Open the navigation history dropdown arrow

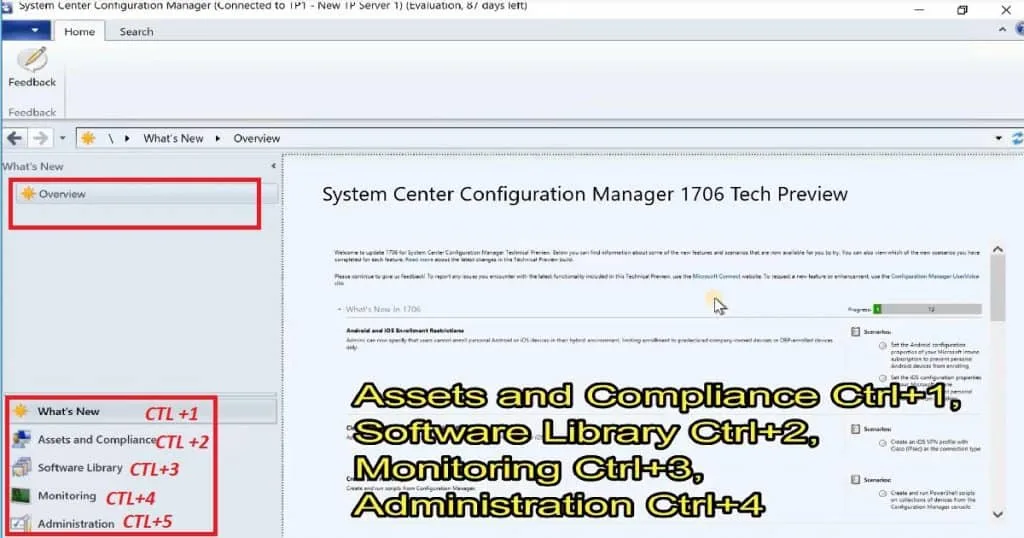(63, 138)
